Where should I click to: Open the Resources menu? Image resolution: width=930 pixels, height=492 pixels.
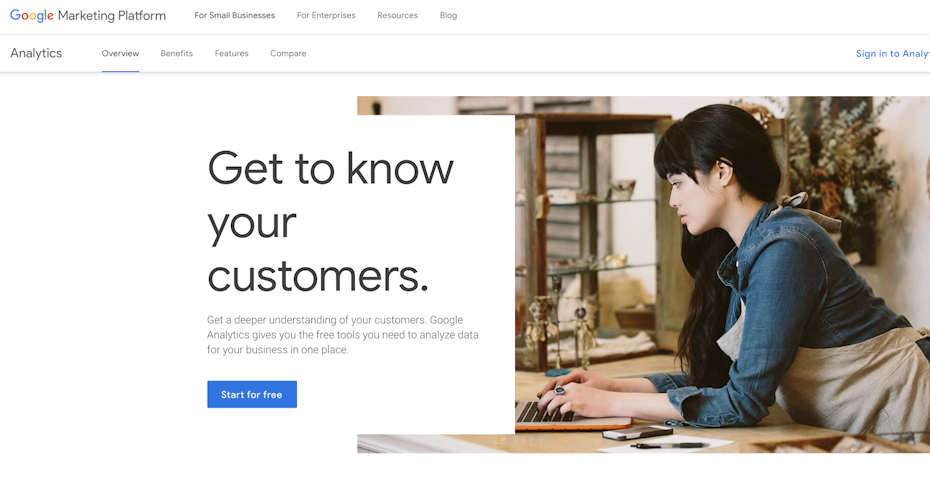click(397, 15)
